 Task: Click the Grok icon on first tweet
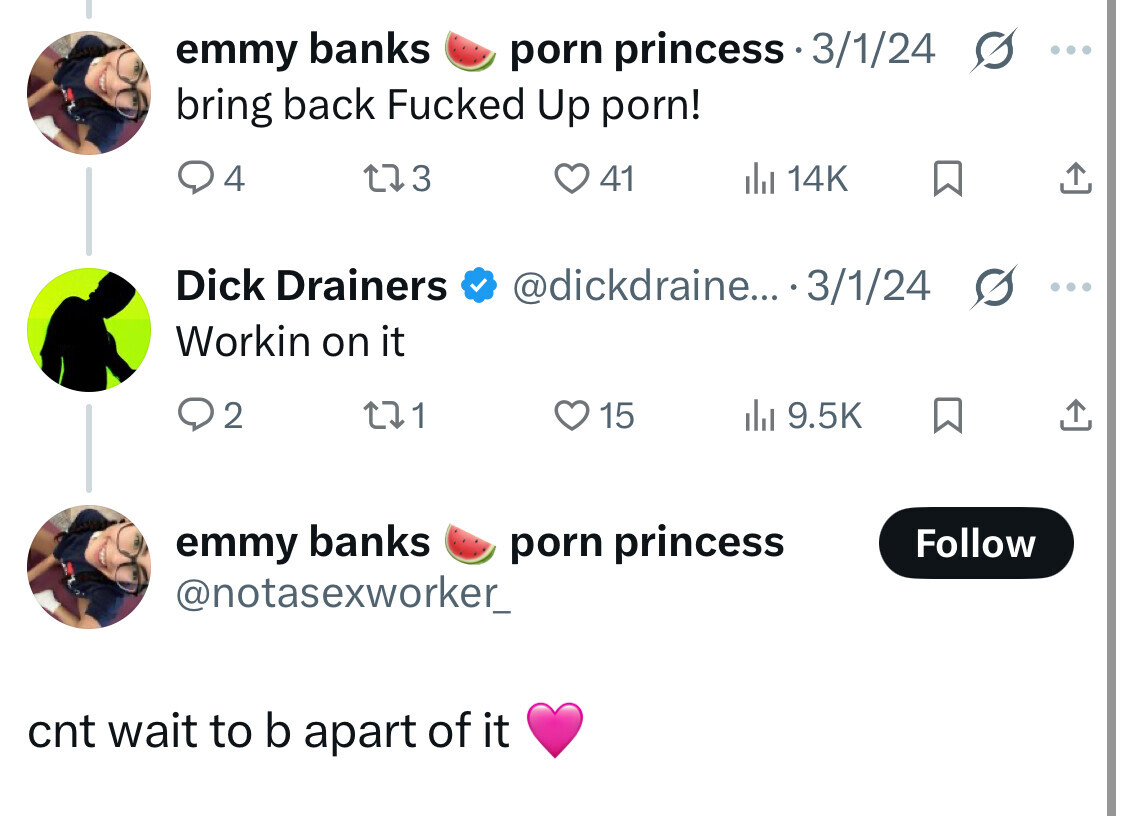point(990,50)
